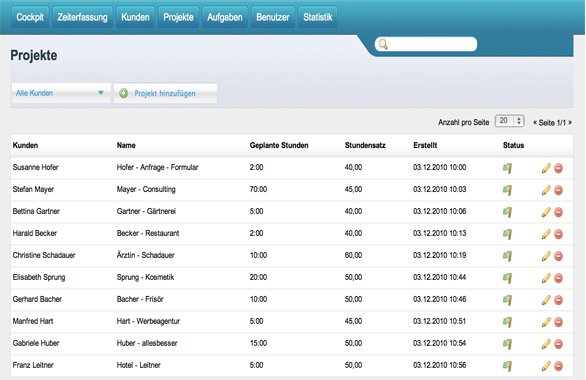Select customer cell Susanne Hofer

(x=36, y=167)
